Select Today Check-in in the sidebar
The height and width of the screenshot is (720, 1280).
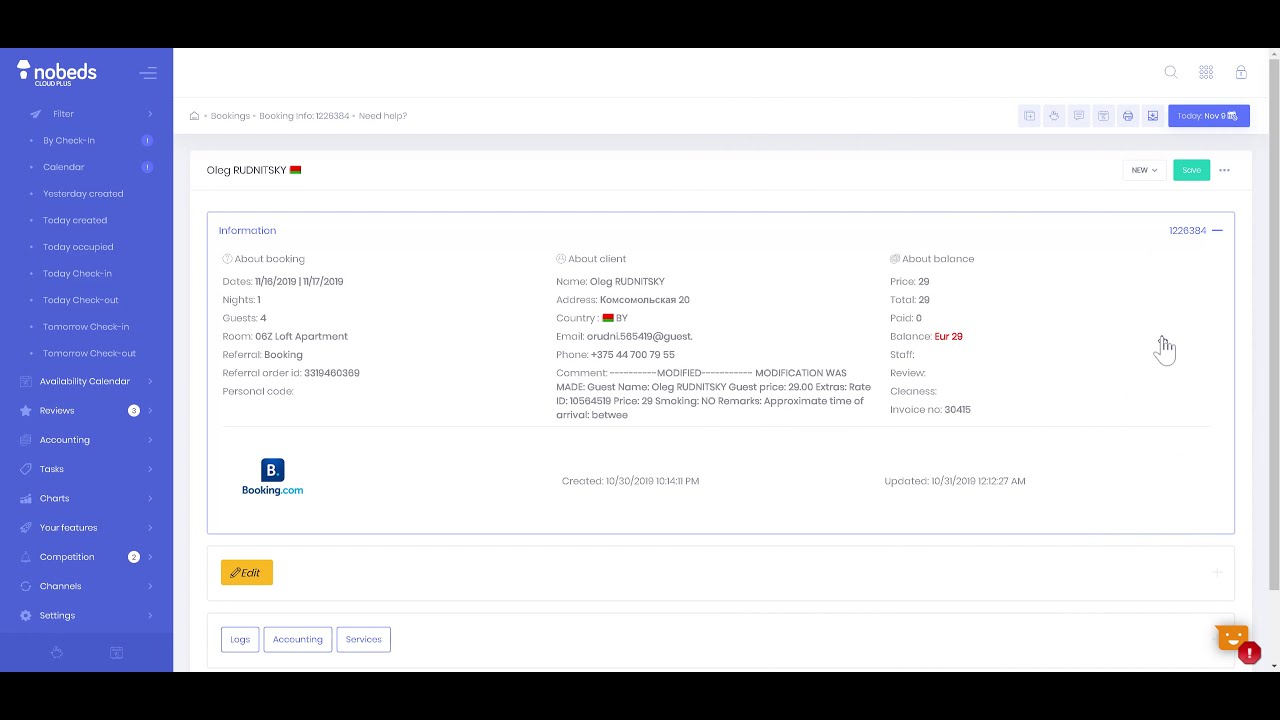tap(77, 273)
